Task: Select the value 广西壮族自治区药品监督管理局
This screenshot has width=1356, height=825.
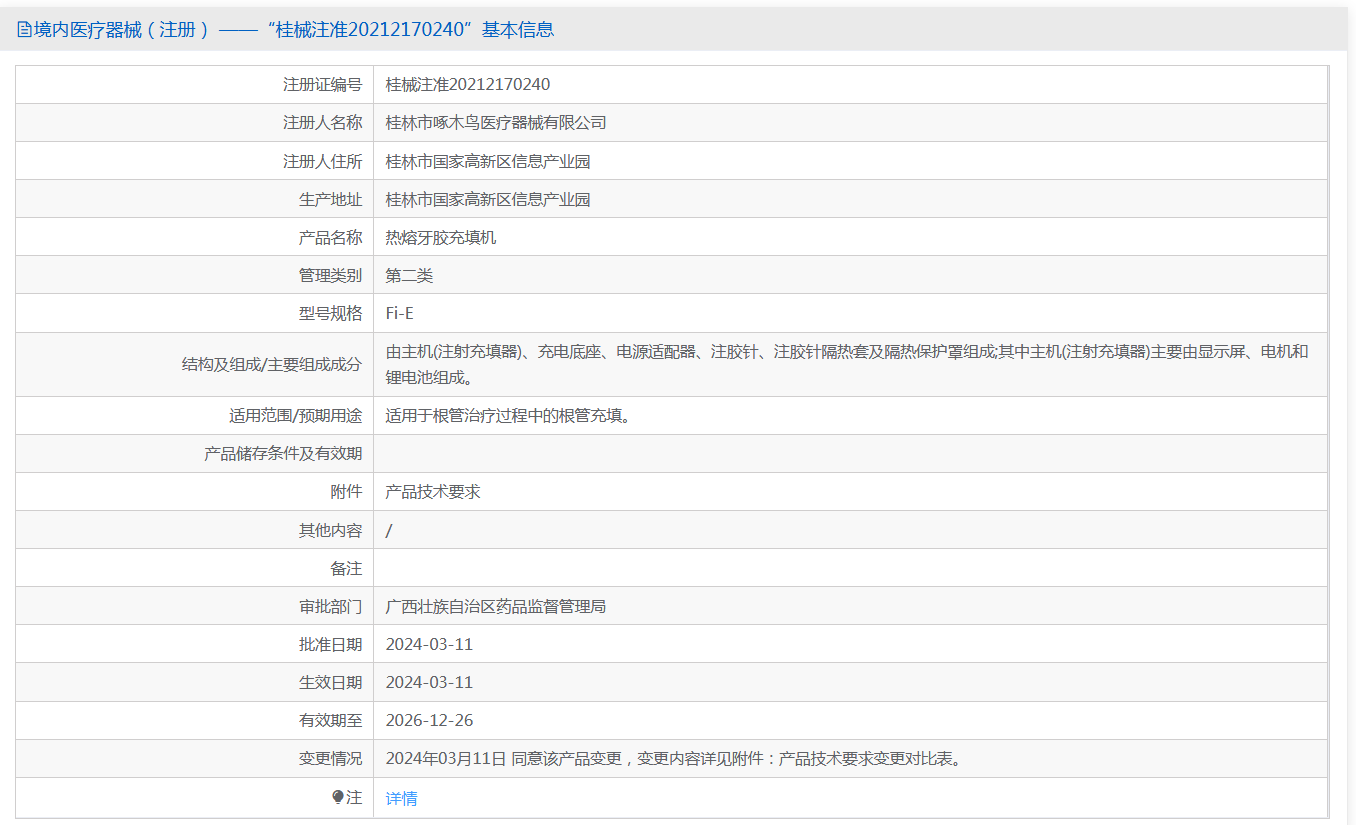Action: pos(496,606)
